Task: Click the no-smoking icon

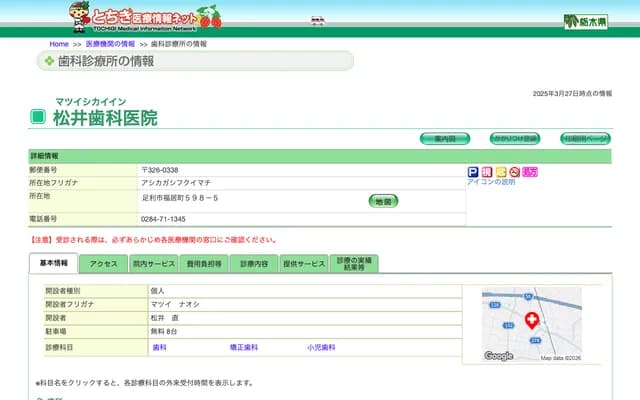Action: (x=515, y=172)
